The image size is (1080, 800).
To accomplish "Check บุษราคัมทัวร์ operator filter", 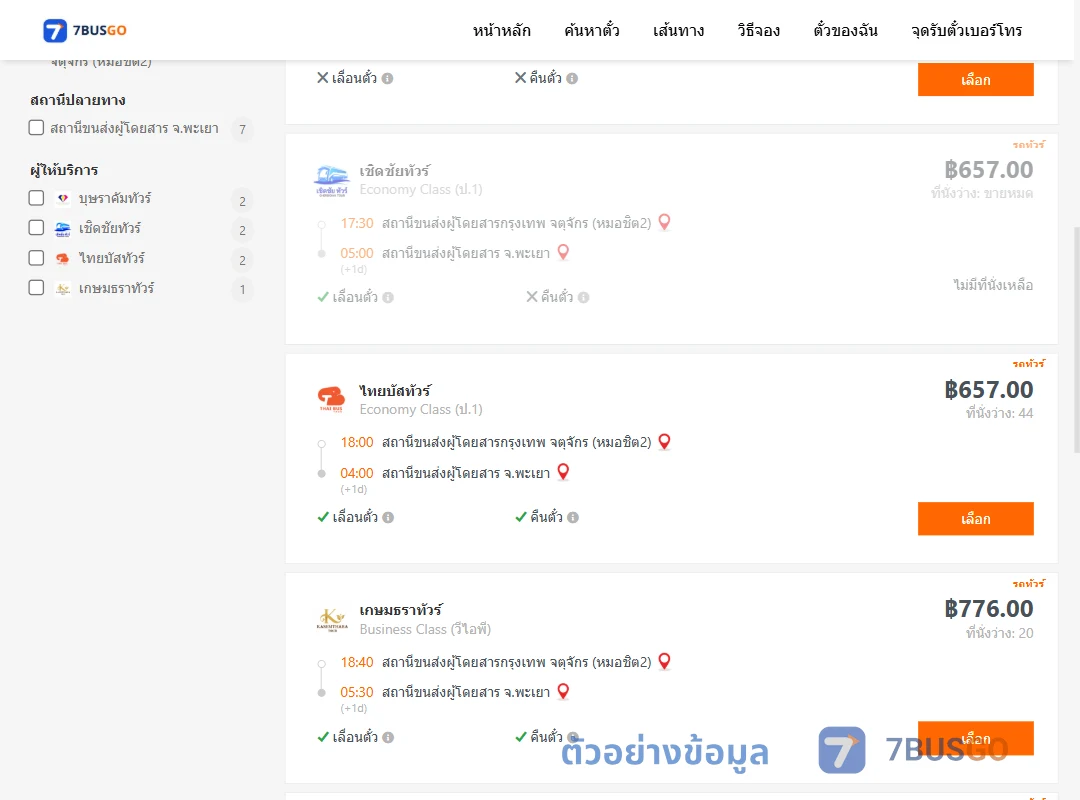I will (x=37, y=198).
